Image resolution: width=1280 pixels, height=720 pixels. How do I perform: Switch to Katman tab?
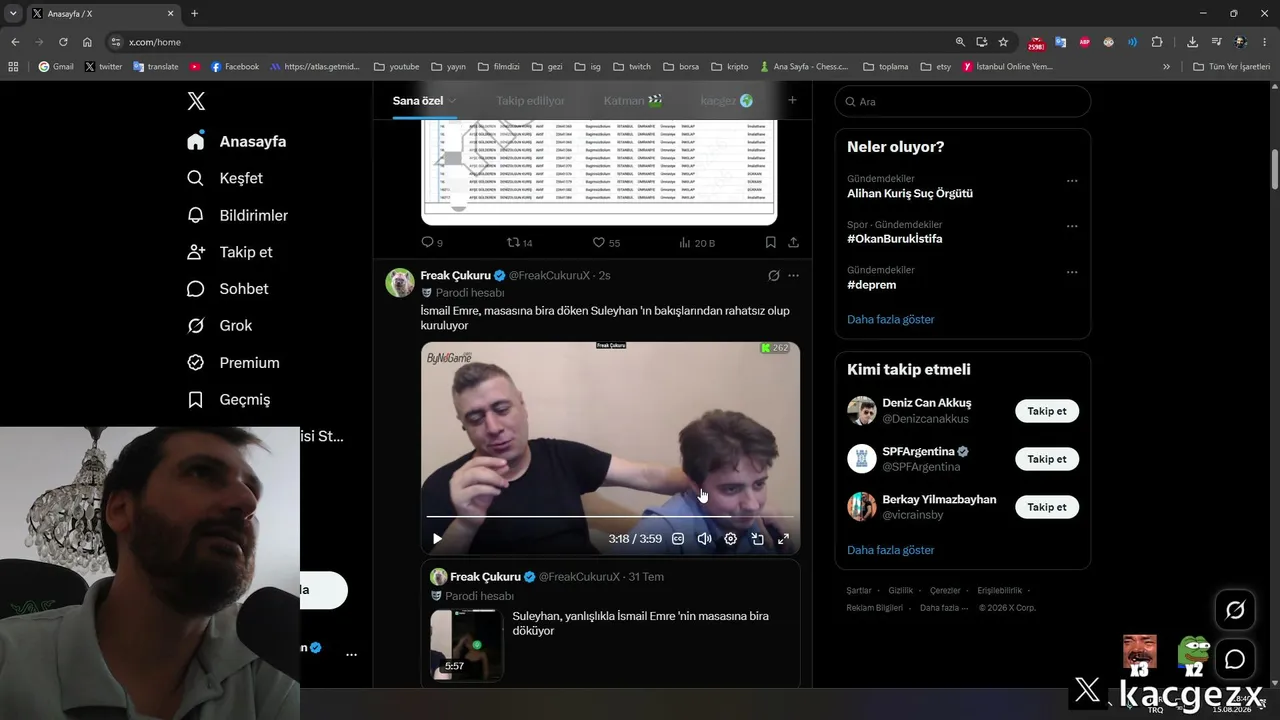point(633,101)
